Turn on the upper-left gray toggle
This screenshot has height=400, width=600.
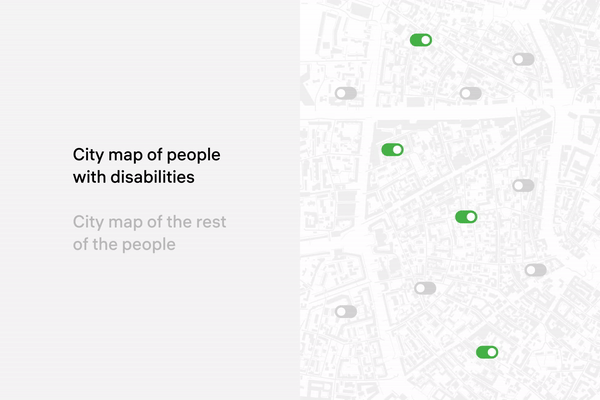point(346,93)
